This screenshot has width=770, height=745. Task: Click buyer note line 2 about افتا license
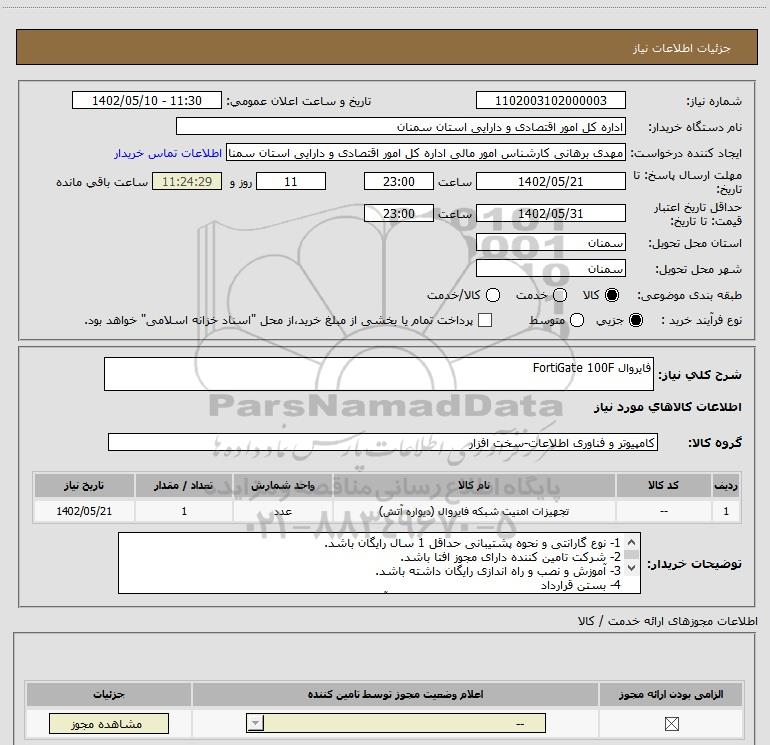click(x=511, y=557)
